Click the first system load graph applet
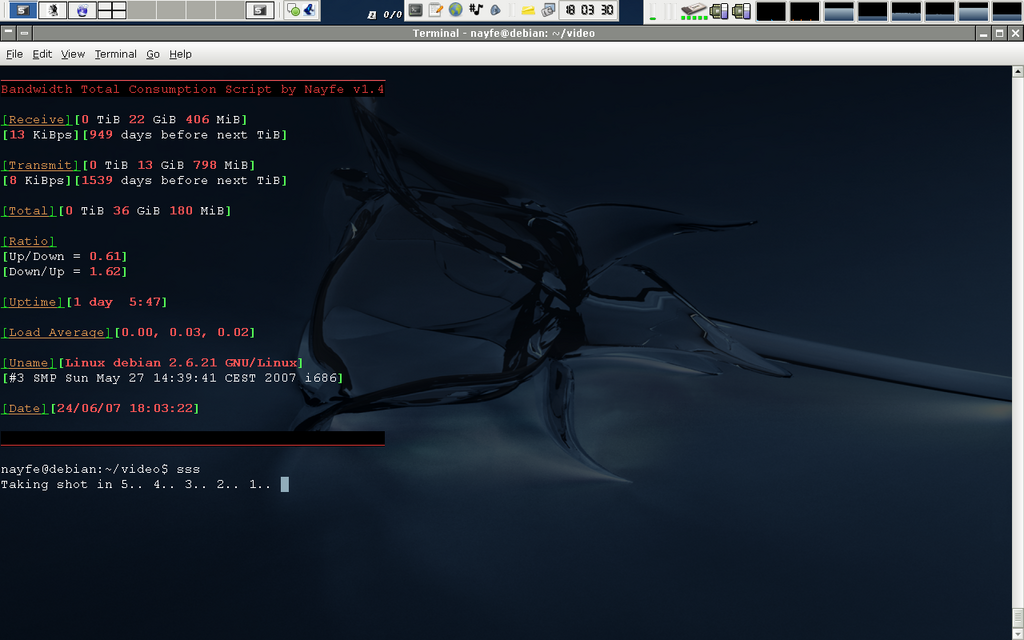The height and width of the screenshot is (640, 1024). click(771, 11)
